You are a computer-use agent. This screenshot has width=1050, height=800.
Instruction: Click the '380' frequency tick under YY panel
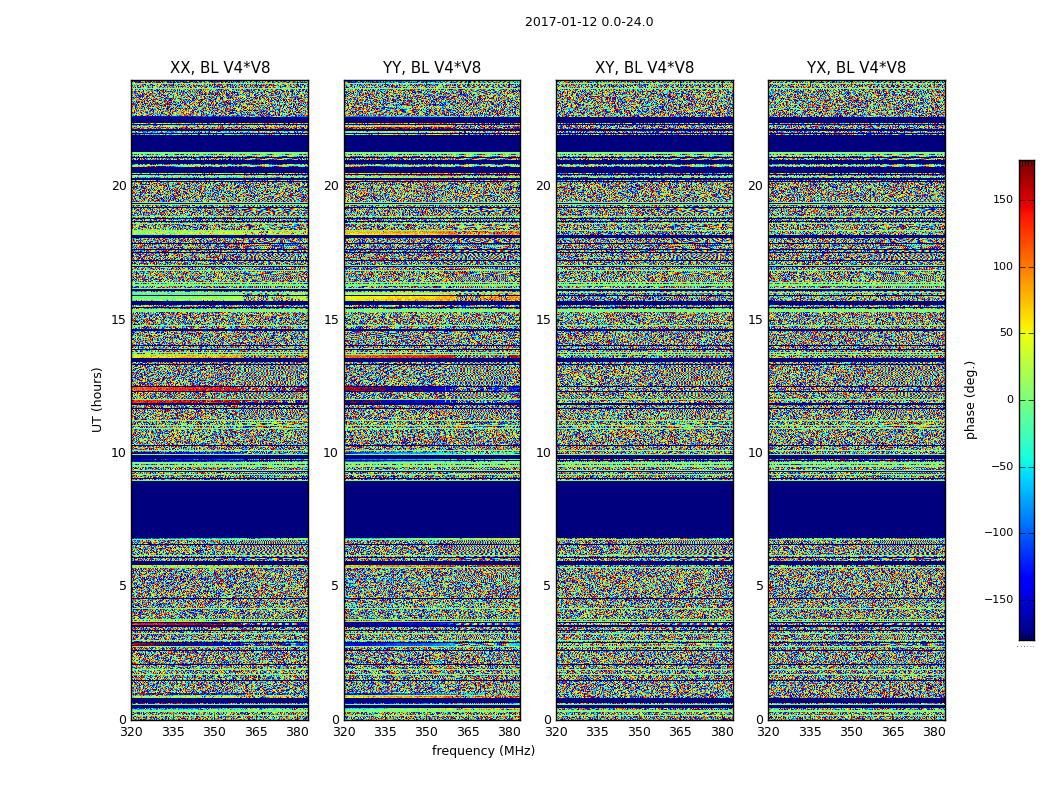[510, 732]
